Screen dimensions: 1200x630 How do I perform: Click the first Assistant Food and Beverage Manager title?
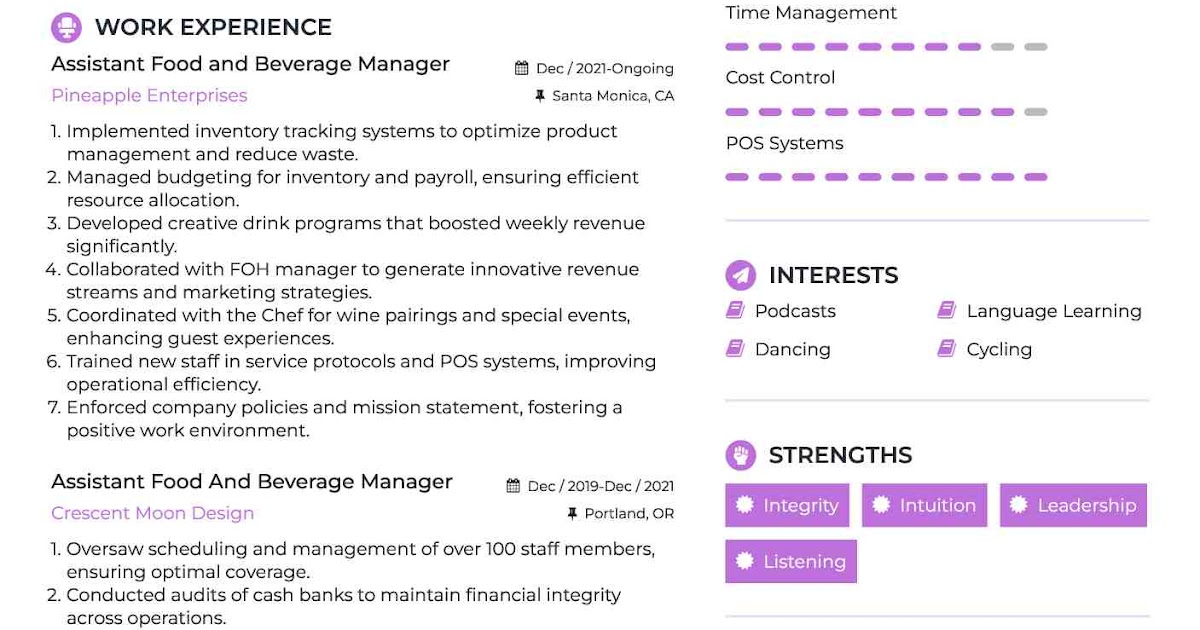[x=250, y=64]
